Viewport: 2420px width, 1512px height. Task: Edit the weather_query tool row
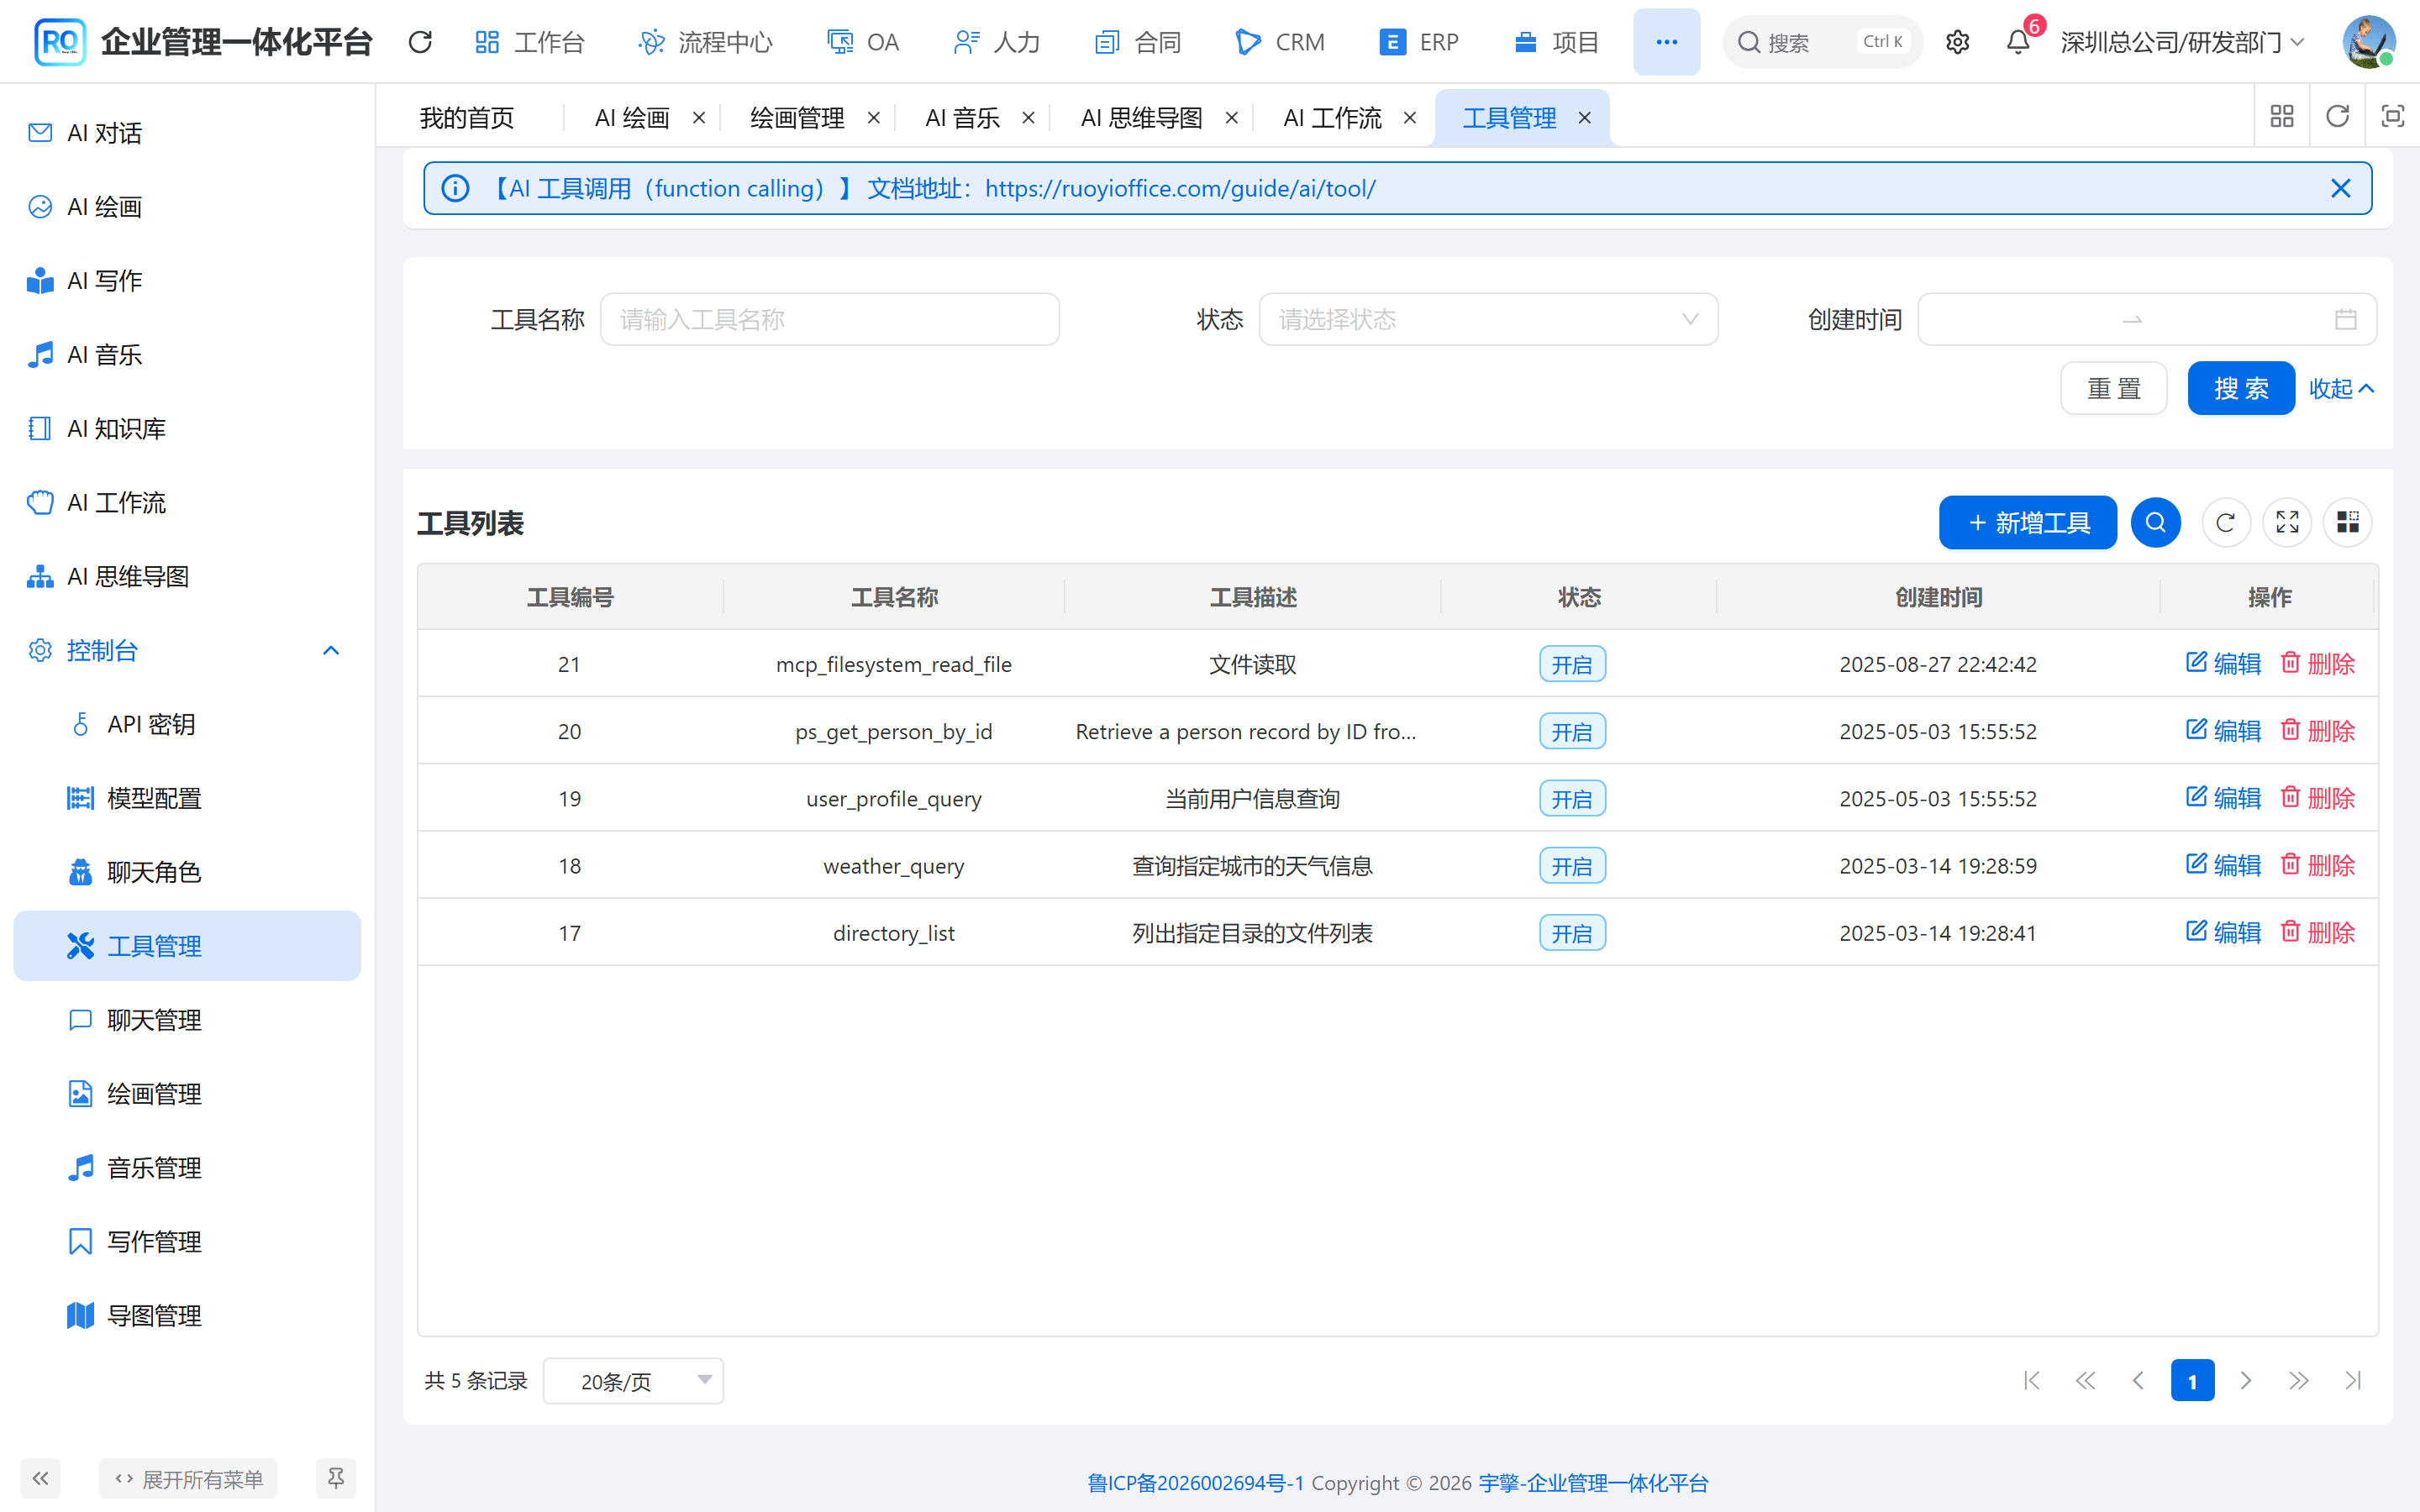[x=2223, y=865]
